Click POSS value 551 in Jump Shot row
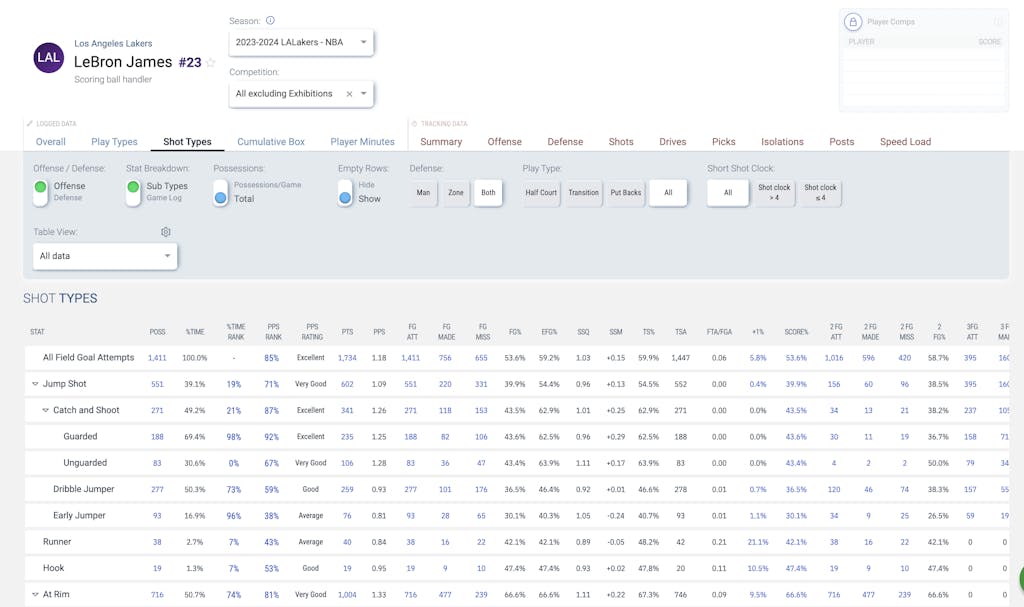The image size is (1024, 607). tap(157, 384)
